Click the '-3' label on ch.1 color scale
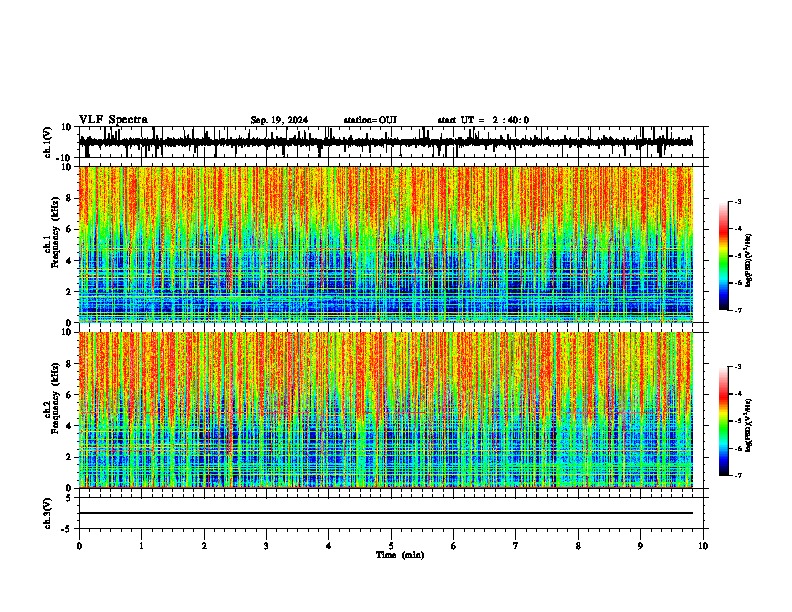The height and width of the screenshot is (612, 792). coord(737,201)
